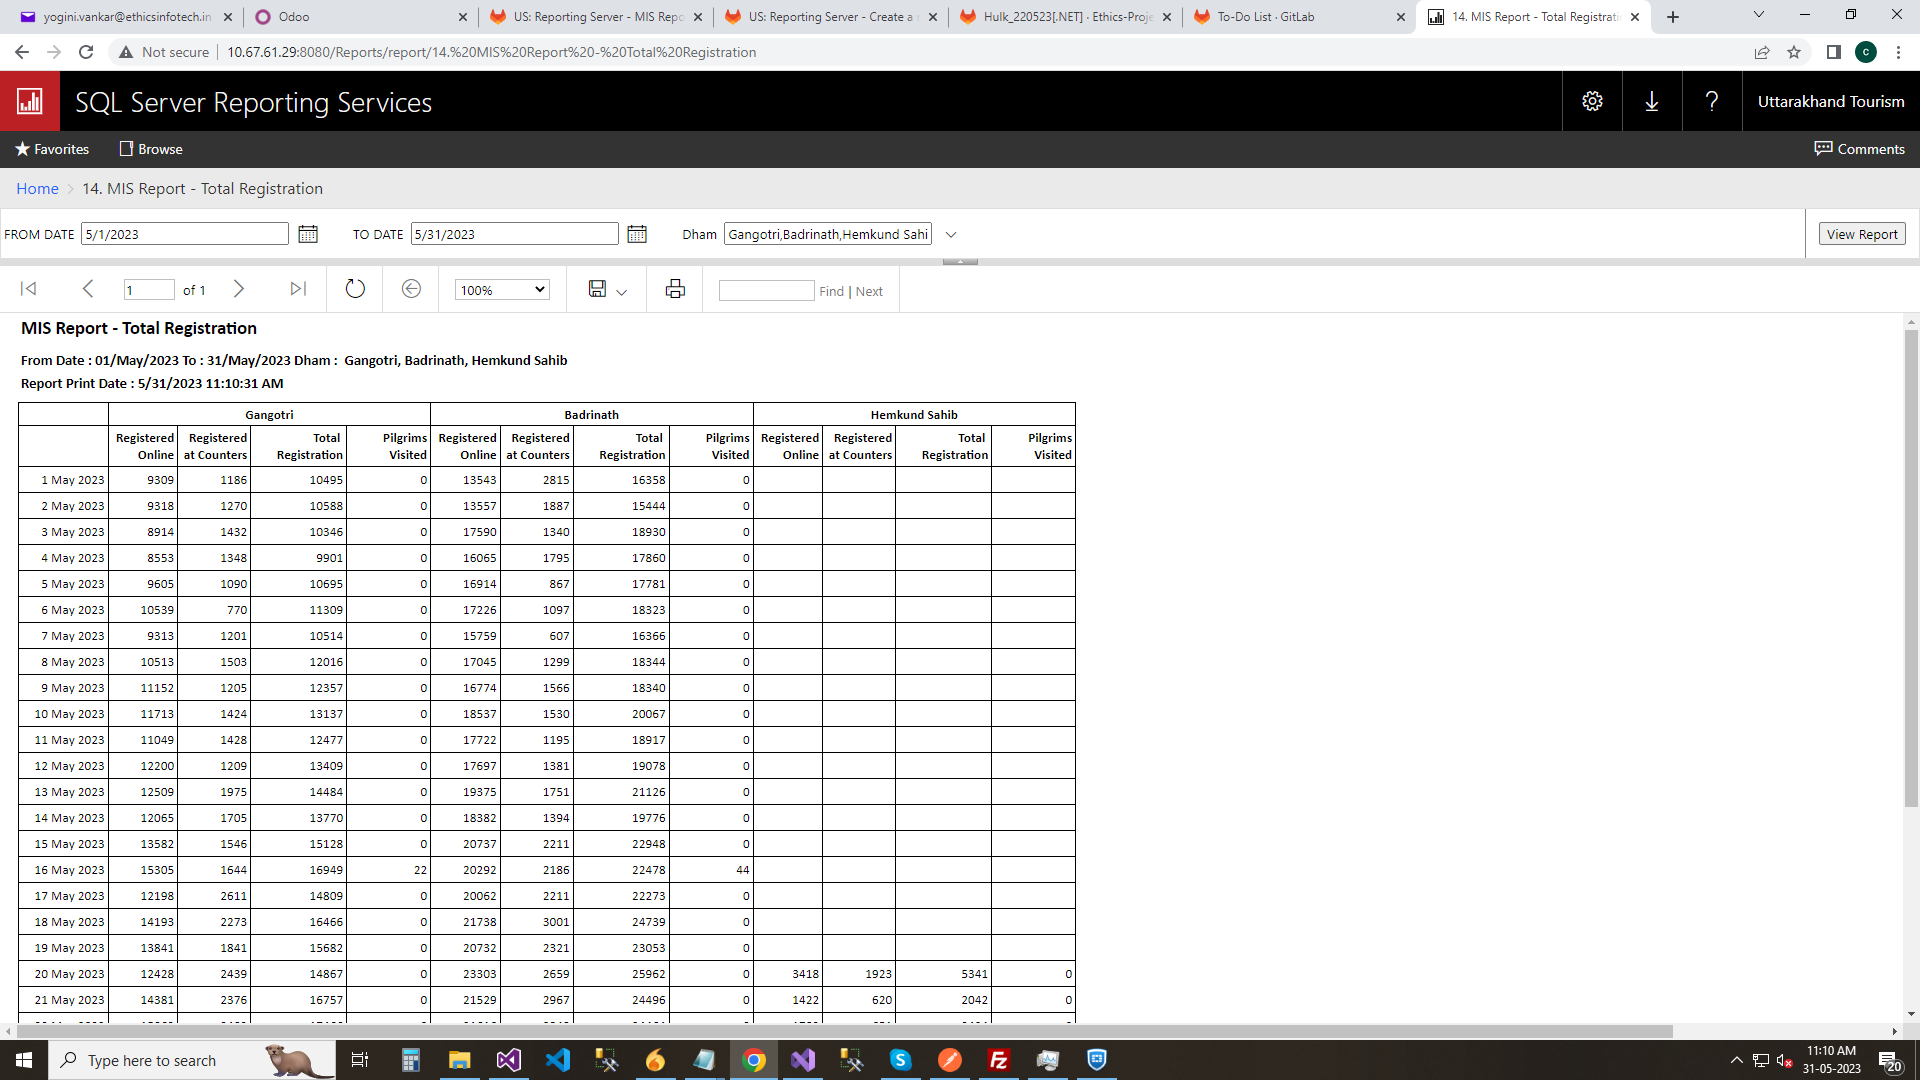This screenshot has height=1080, width=1920.
Task: Click the SSRS settings gear icon
Action: click(1592, 101)
